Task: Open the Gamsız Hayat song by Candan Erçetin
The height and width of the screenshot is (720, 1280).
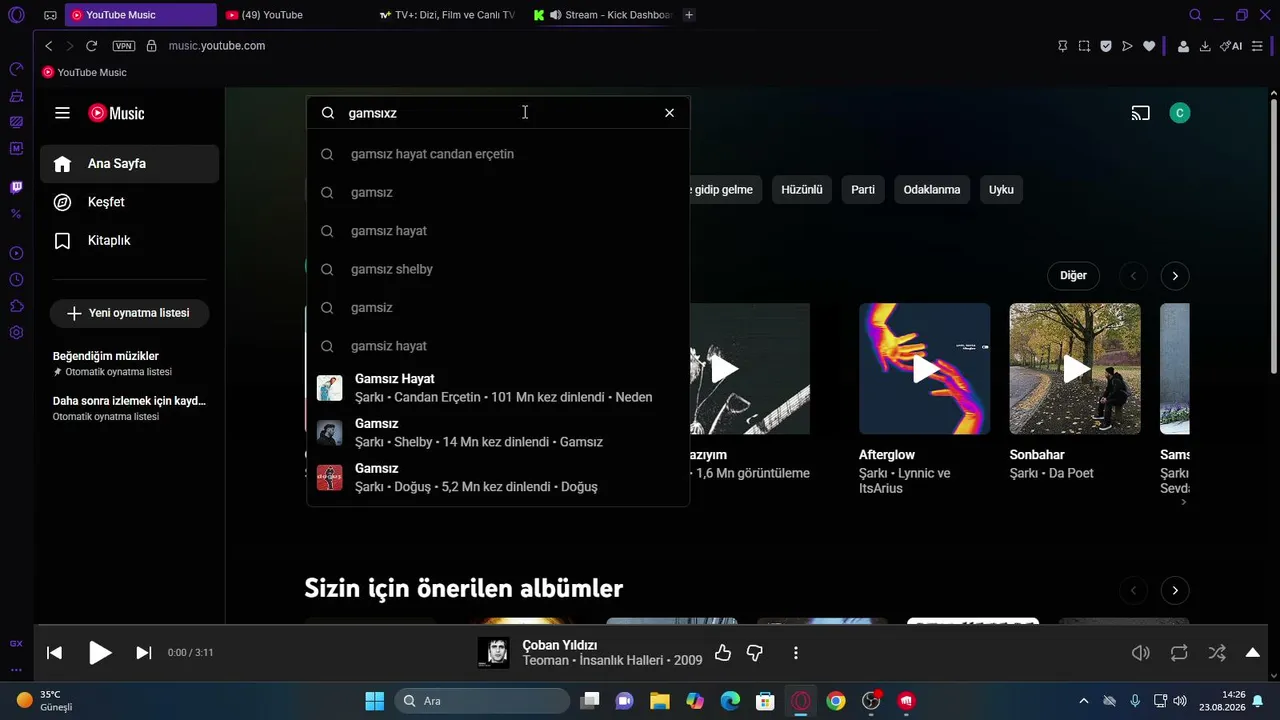Action: click(498, 388)
